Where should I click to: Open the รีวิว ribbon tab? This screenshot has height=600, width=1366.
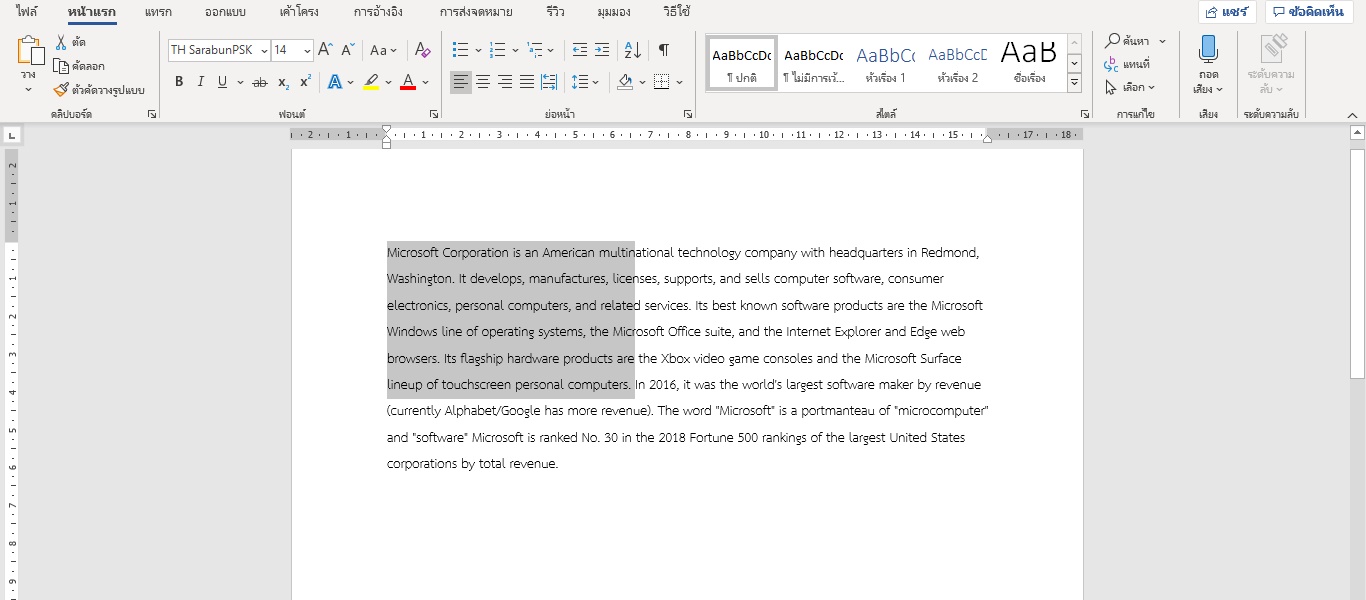(554, 12)
